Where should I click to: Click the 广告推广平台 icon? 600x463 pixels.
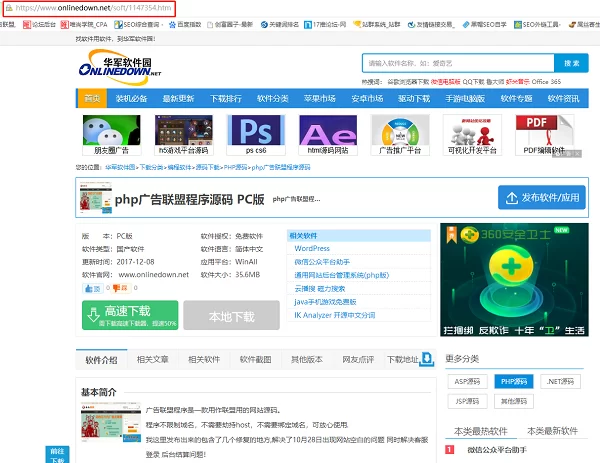(398, 130)
